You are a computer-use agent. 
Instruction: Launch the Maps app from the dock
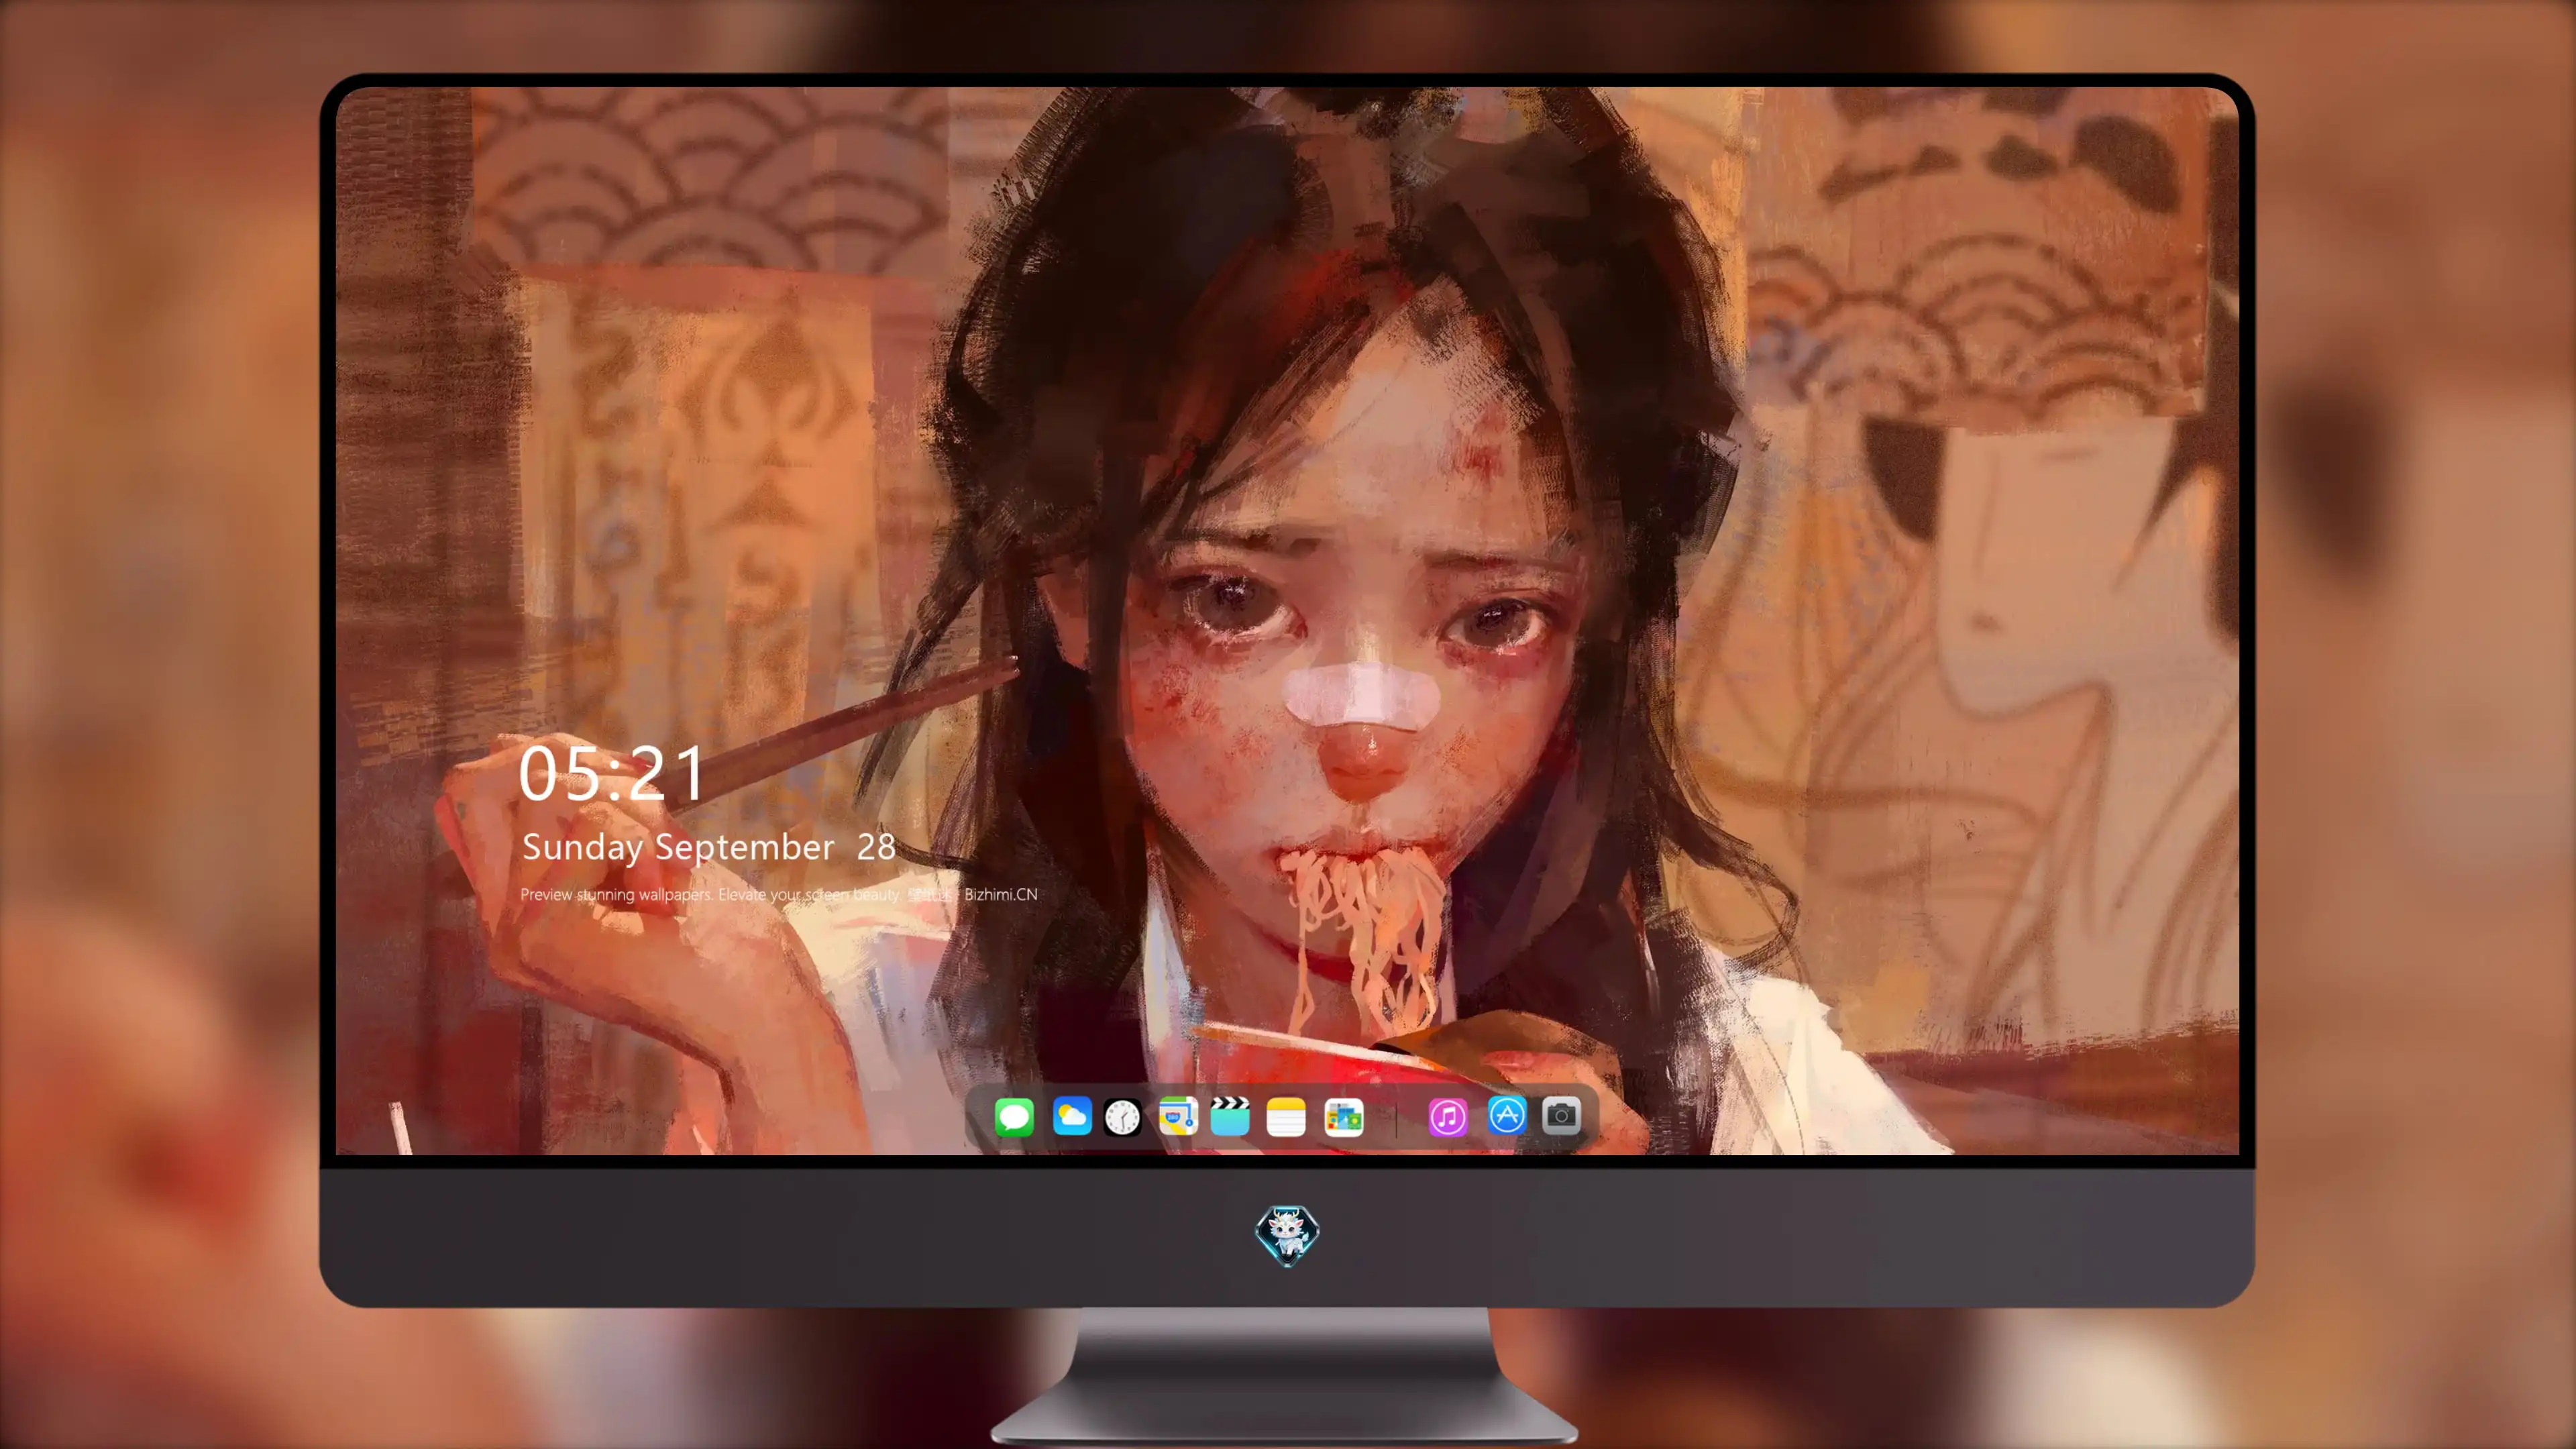[1178, 1117]
